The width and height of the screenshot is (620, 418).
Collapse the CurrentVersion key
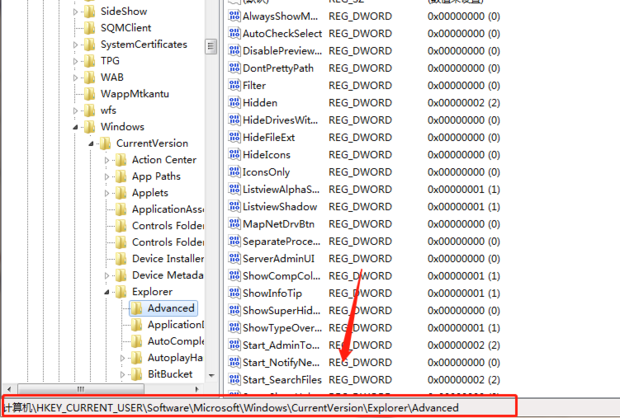(91, 144)
